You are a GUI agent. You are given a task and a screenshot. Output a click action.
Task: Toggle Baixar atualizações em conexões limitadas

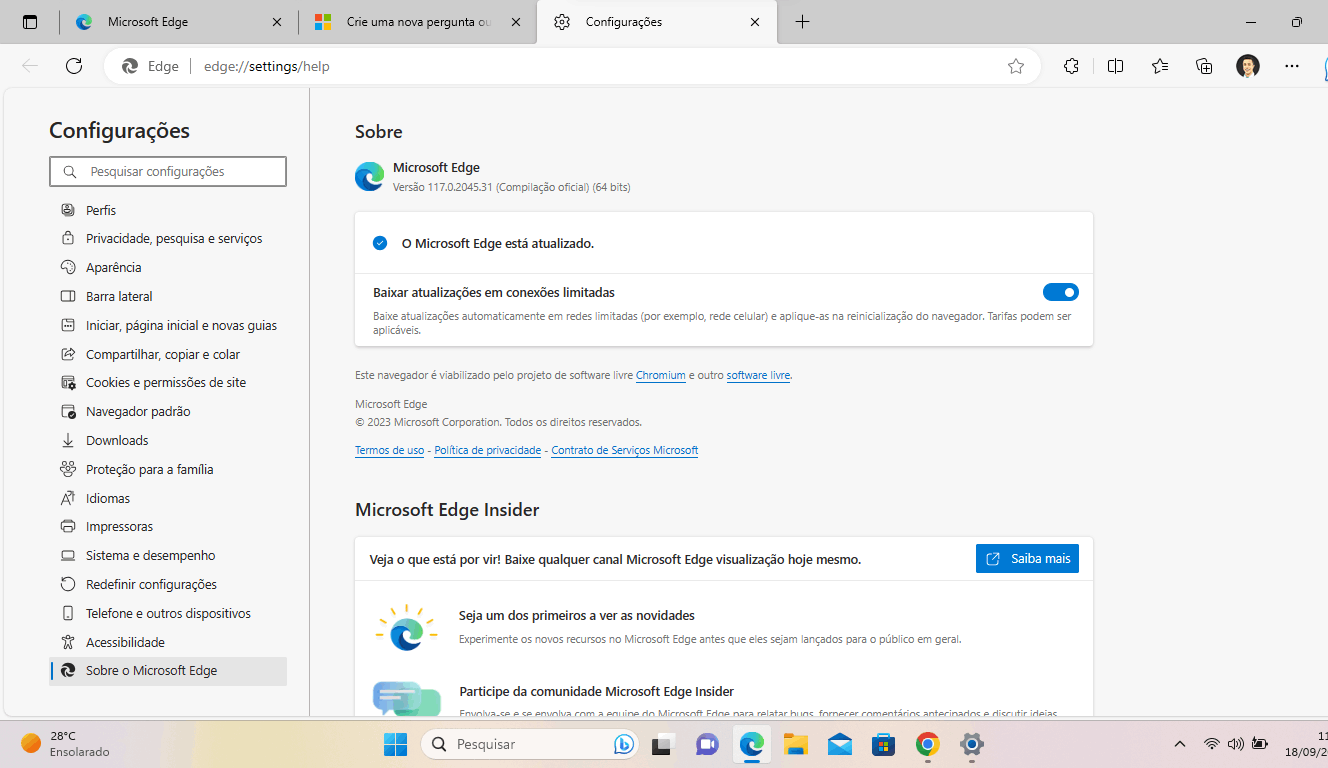click(1060, 292)
